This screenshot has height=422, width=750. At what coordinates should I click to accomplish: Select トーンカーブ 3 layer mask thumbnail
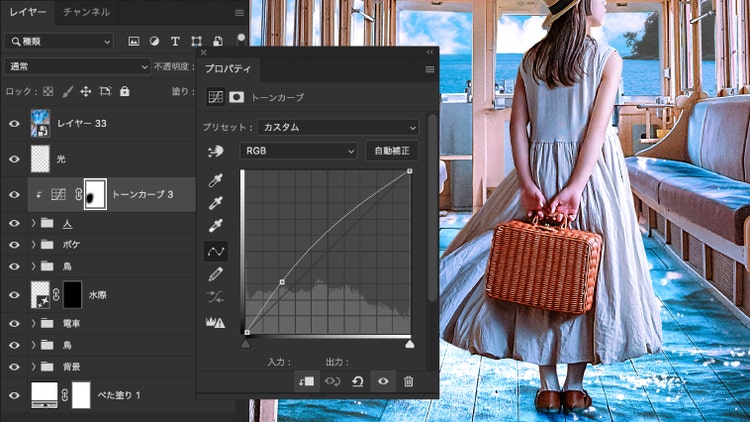[x=95, y=194]
